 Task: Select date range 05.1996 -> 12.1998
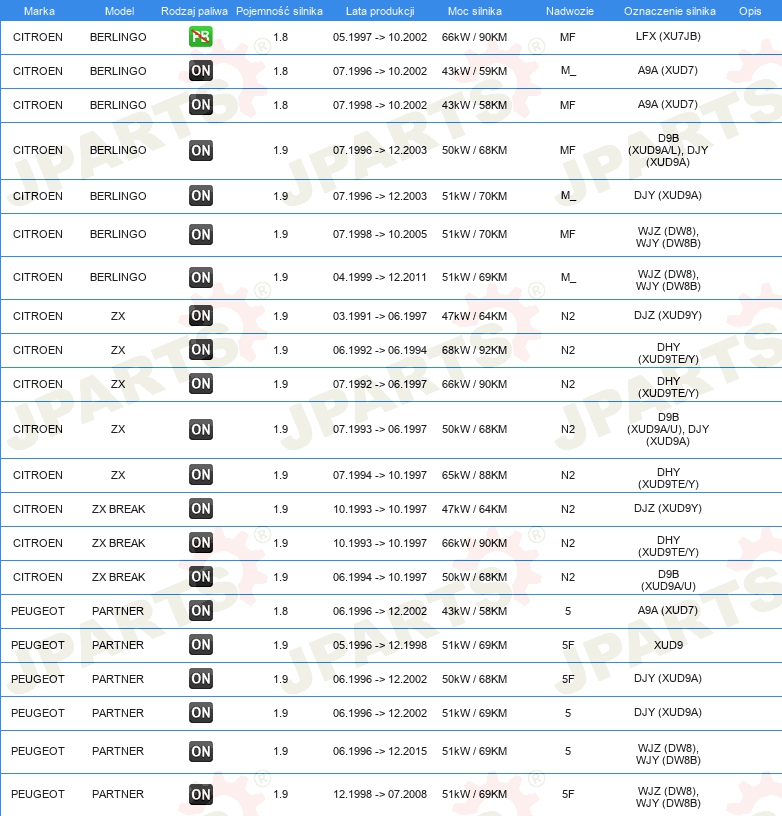(380, 645)
